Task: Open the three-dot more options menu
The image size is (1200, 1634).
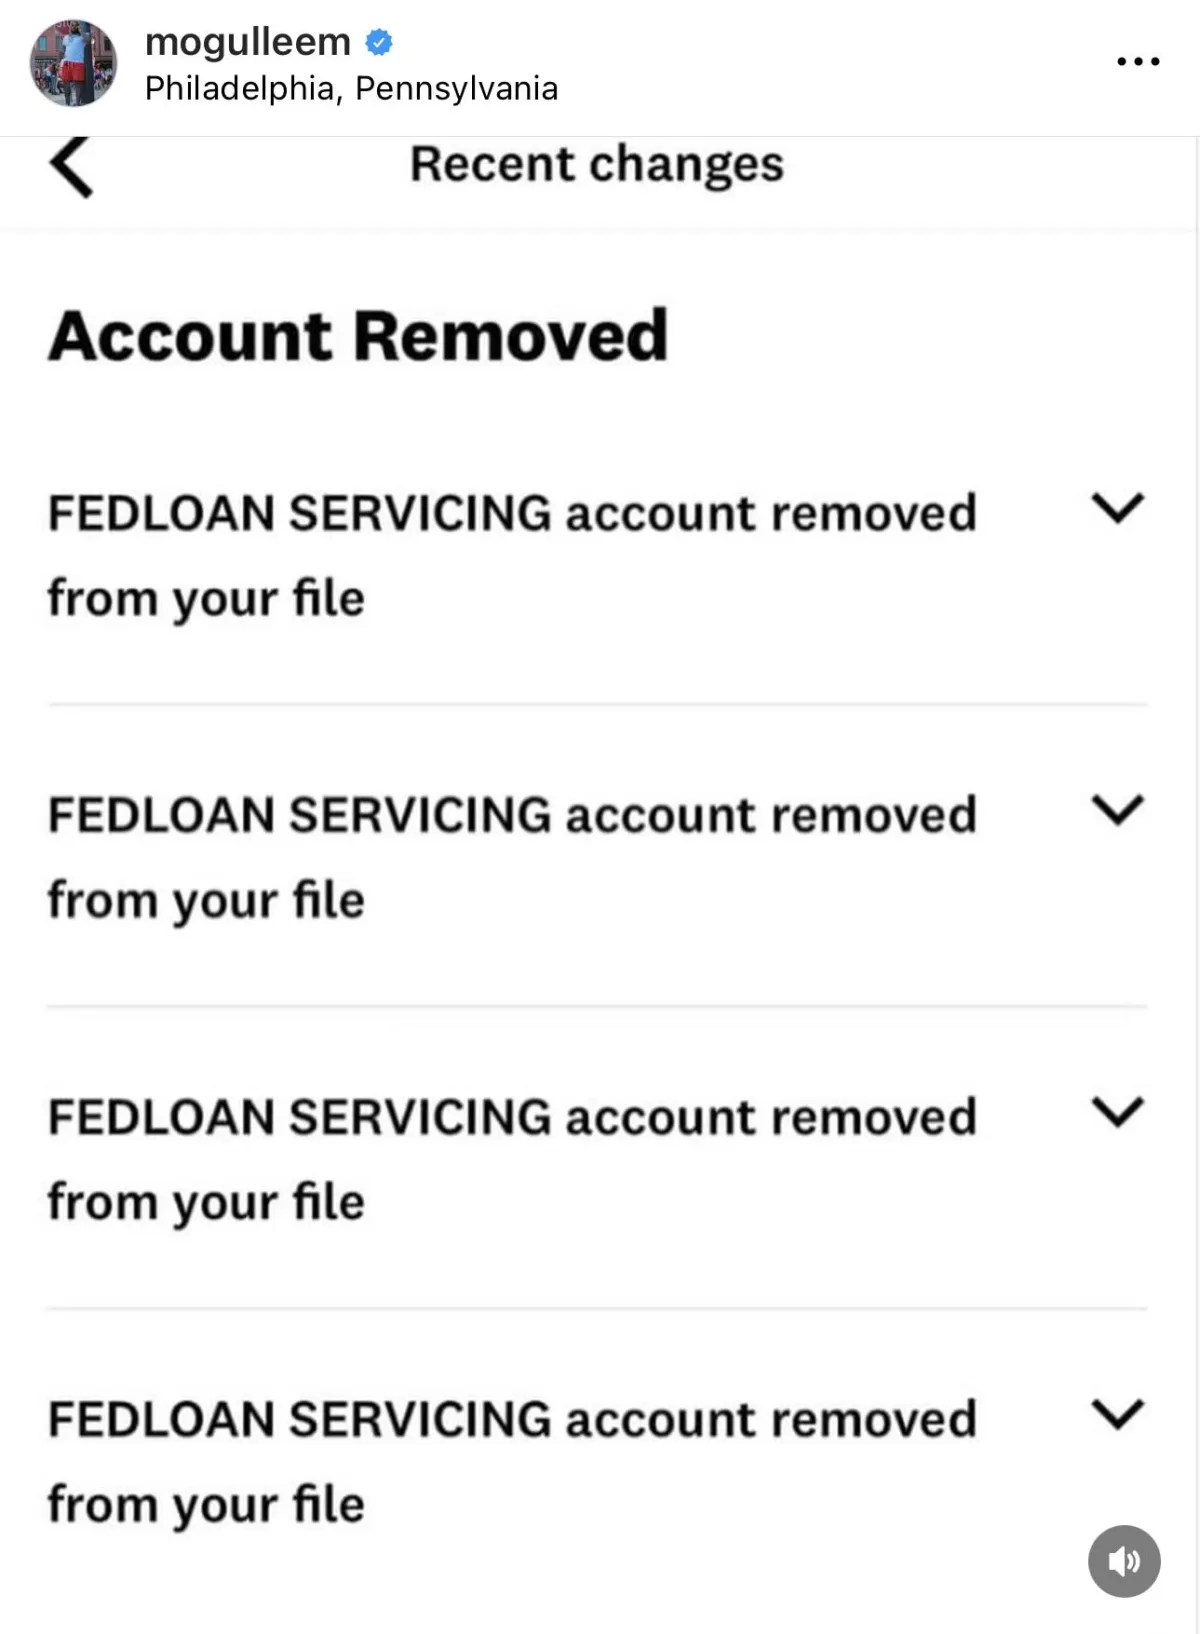Action: click(1138, 61)
